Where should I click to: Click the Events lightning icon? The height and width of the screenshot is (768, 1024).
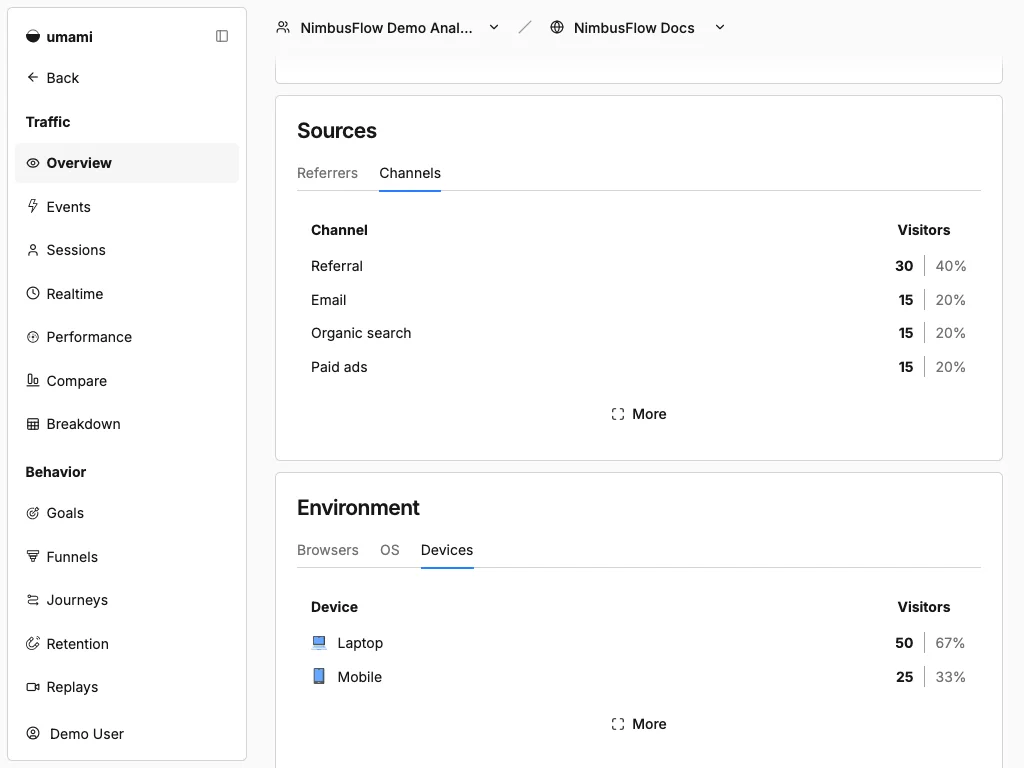33,206
